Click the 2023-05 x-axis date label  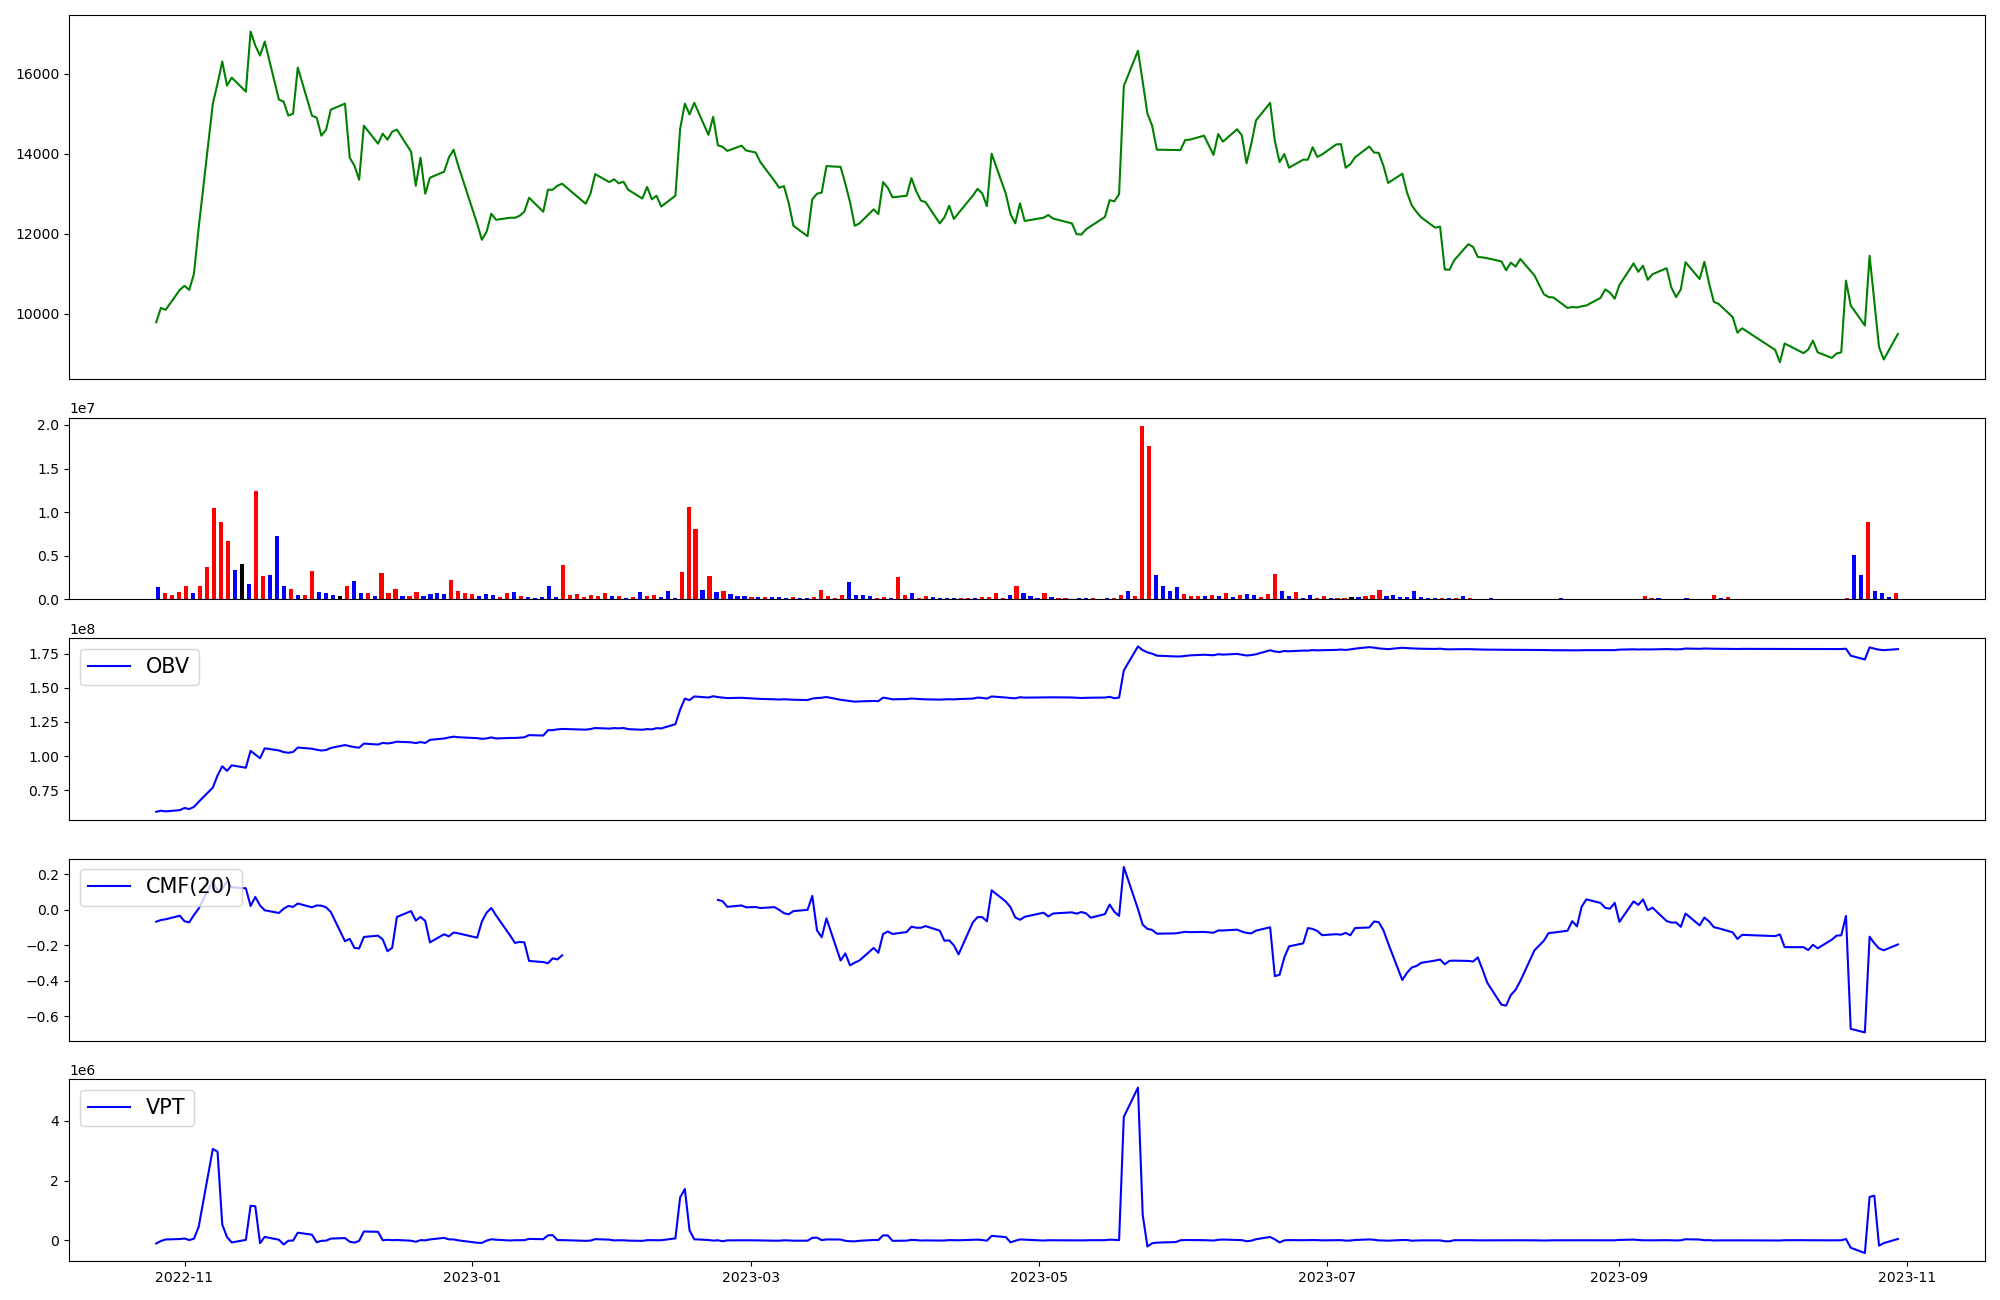pos(1038,1277)
